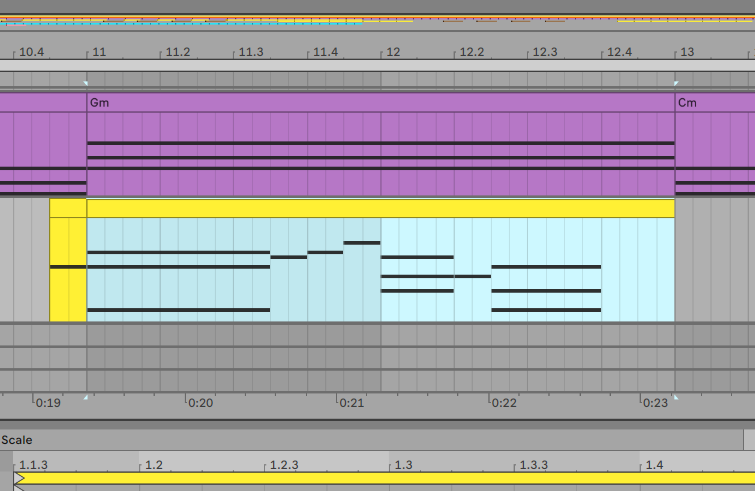
Task: Click 1.4 on the clip editor ruler
Action: pyautogui.click(x=654, y=465)
